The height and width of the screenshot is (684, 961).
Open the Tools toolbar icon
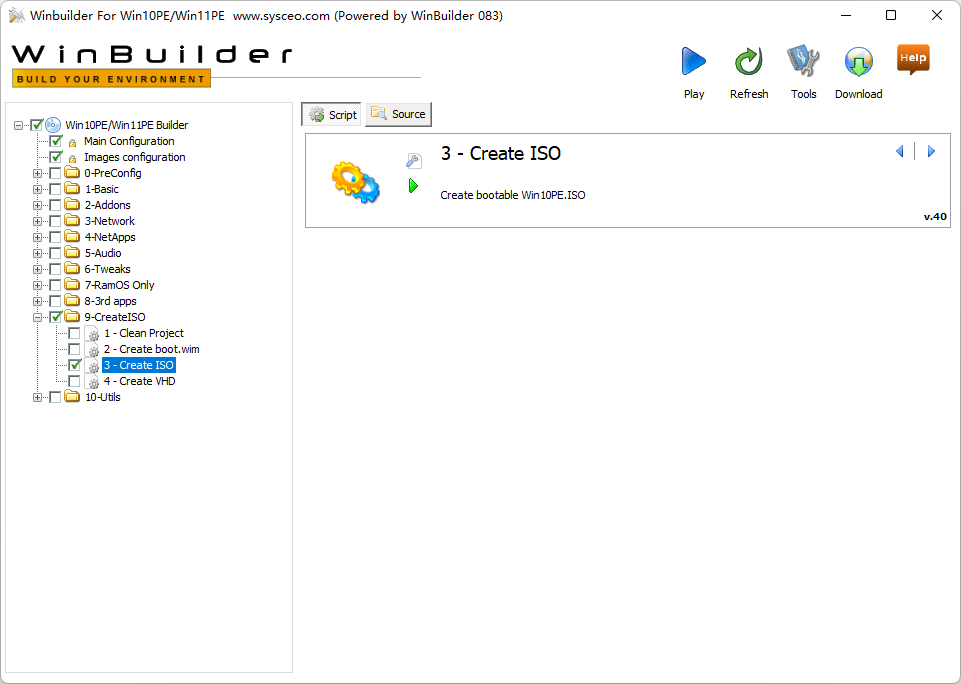803,61
